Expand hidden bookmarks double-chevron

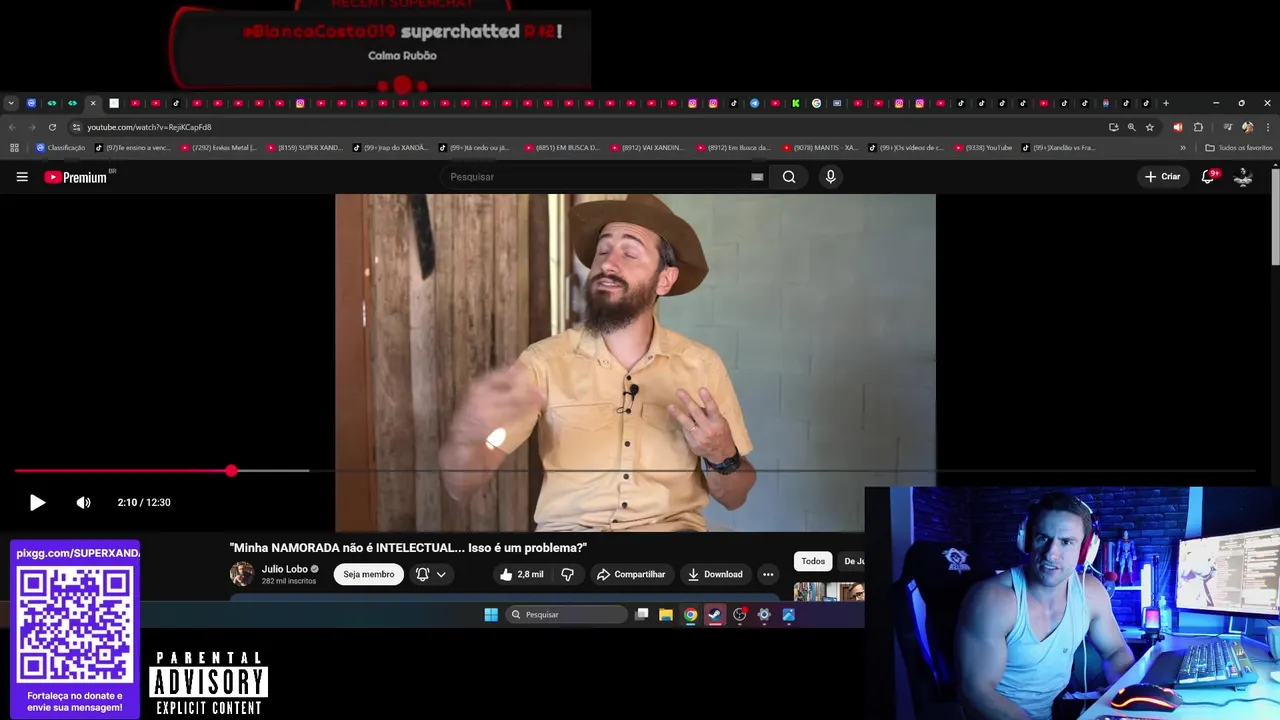point(1183,148)
